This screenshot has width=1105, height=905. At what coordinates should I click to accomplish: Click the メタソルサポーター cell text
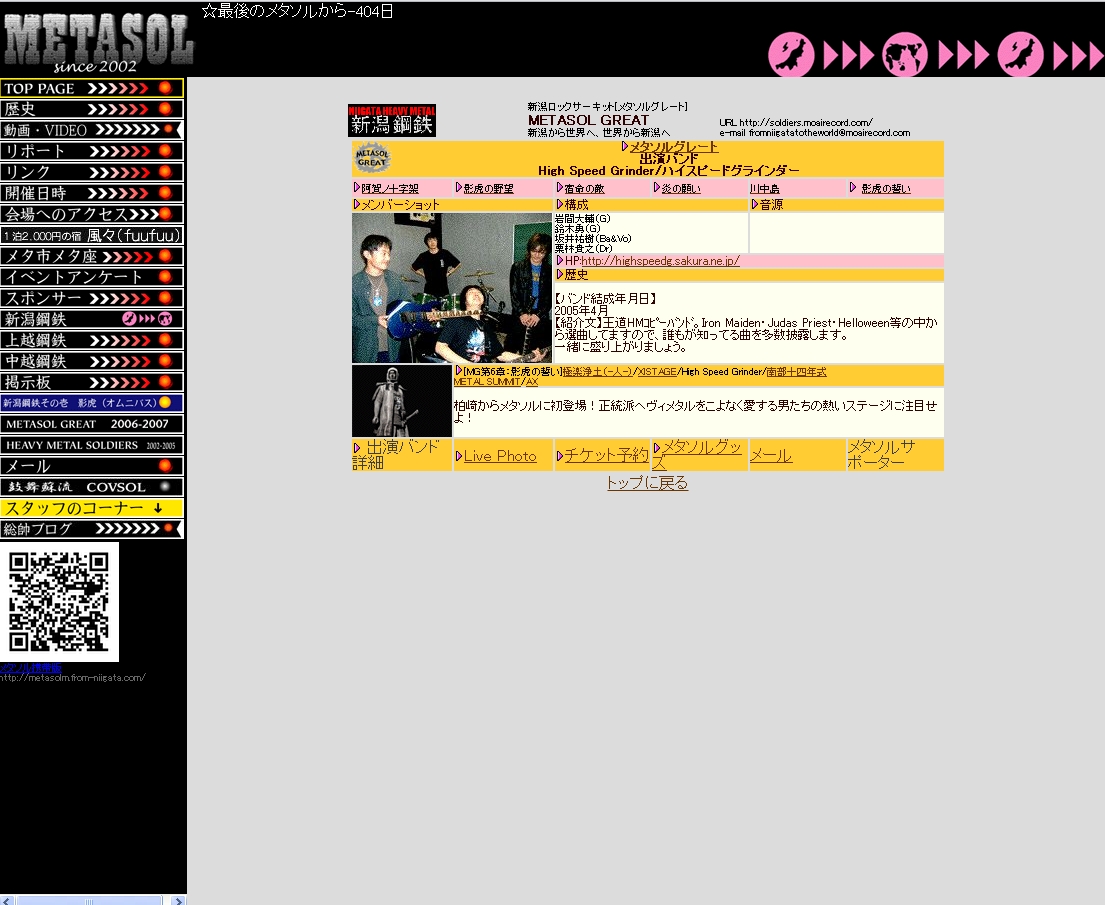882,455
